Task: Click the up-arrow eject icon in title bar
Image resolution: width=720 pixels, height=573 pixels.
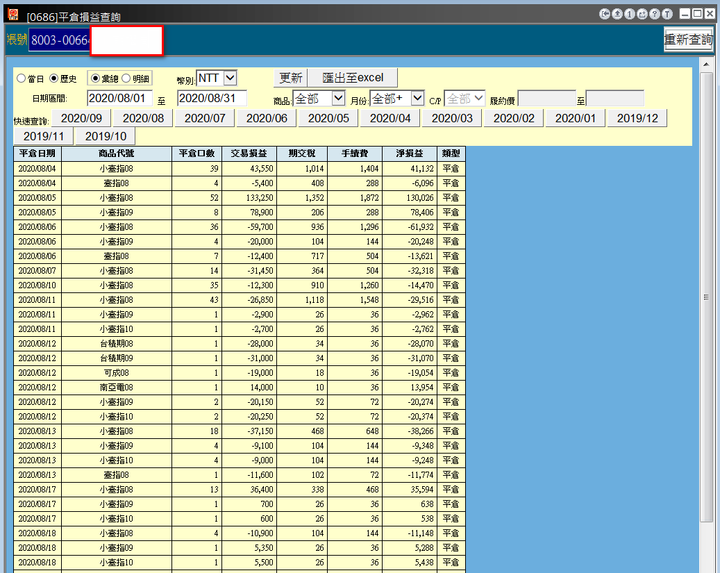Action: 617,14
